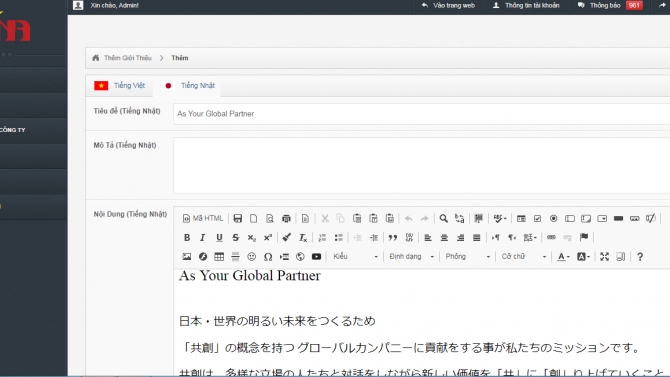Toggle Superscript formatting

coord(268,238)
